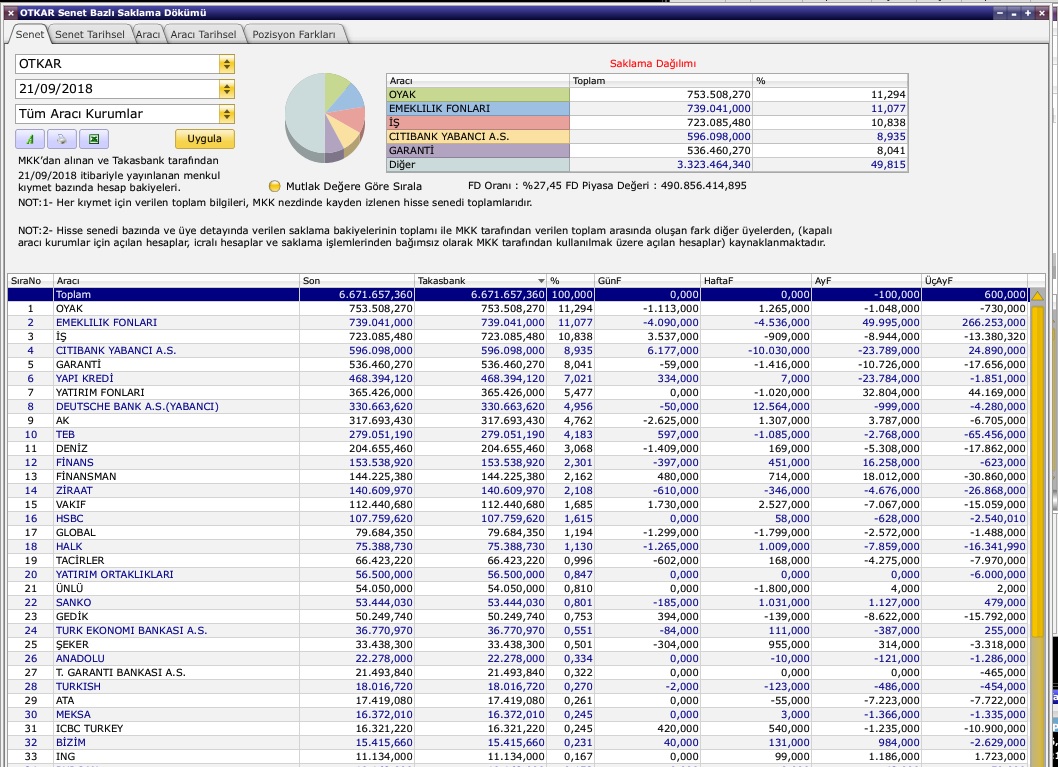Switch to the Senet tab
Viewport: 1058px width, 767px height.
coord(29,34)
